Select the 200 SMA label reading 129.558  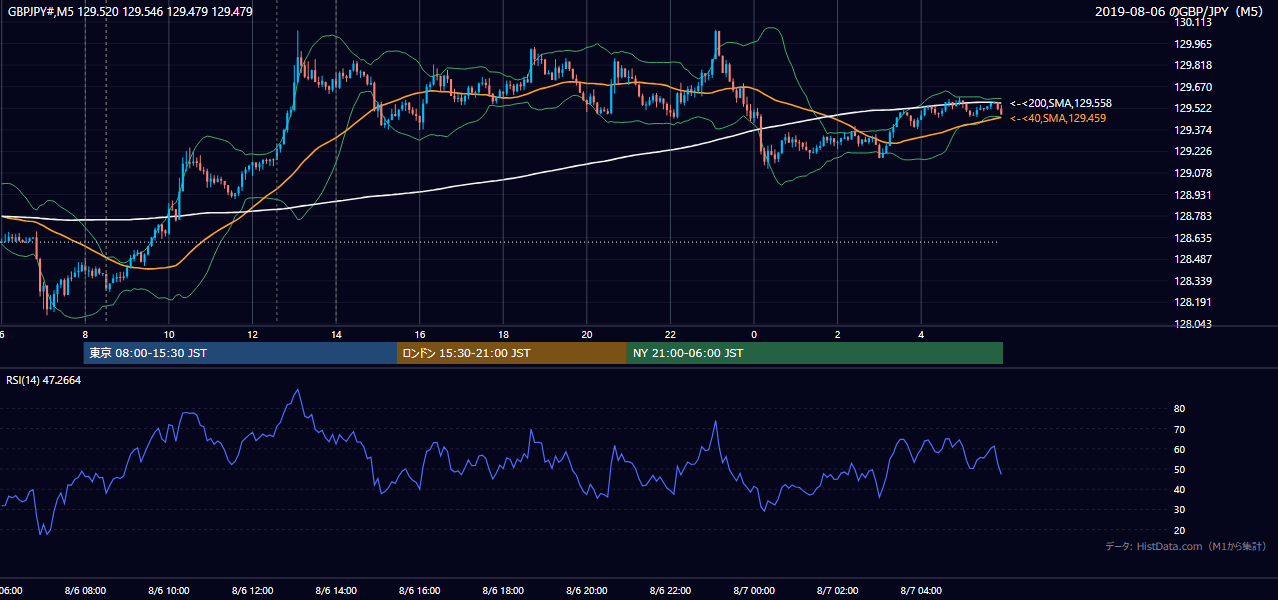point(1061,103)
